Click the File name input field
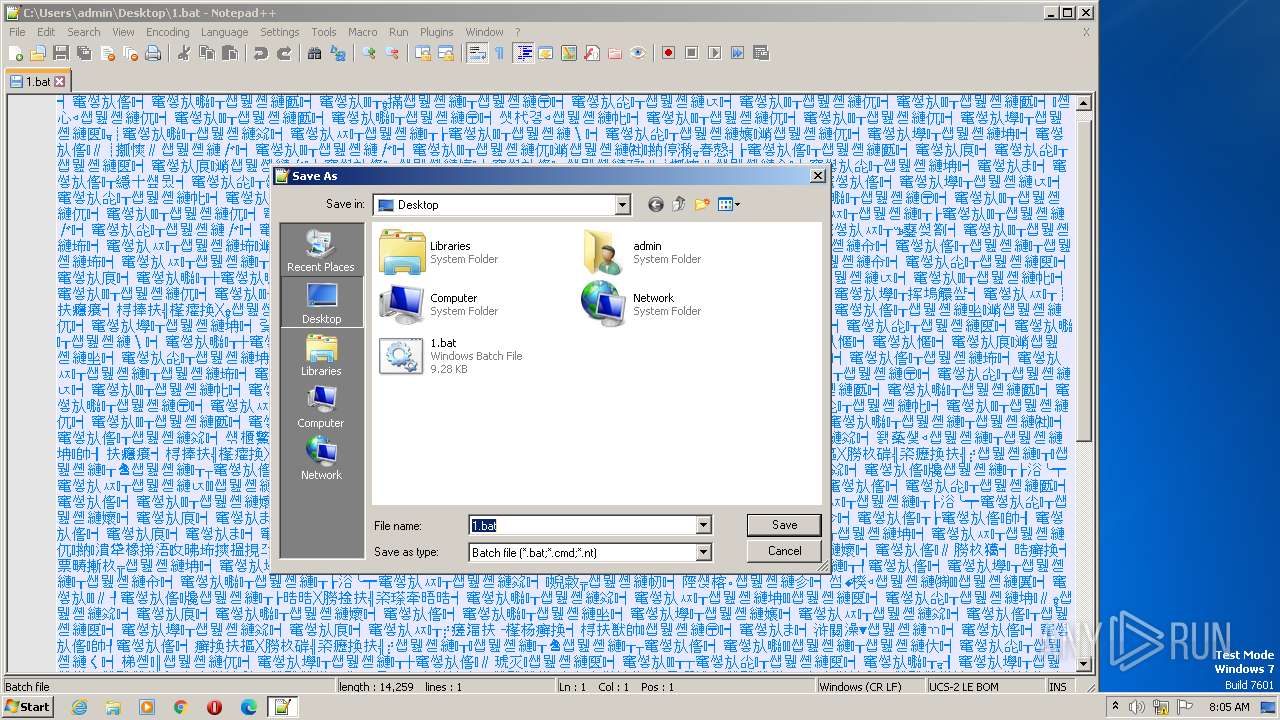 tap(582, 525)
